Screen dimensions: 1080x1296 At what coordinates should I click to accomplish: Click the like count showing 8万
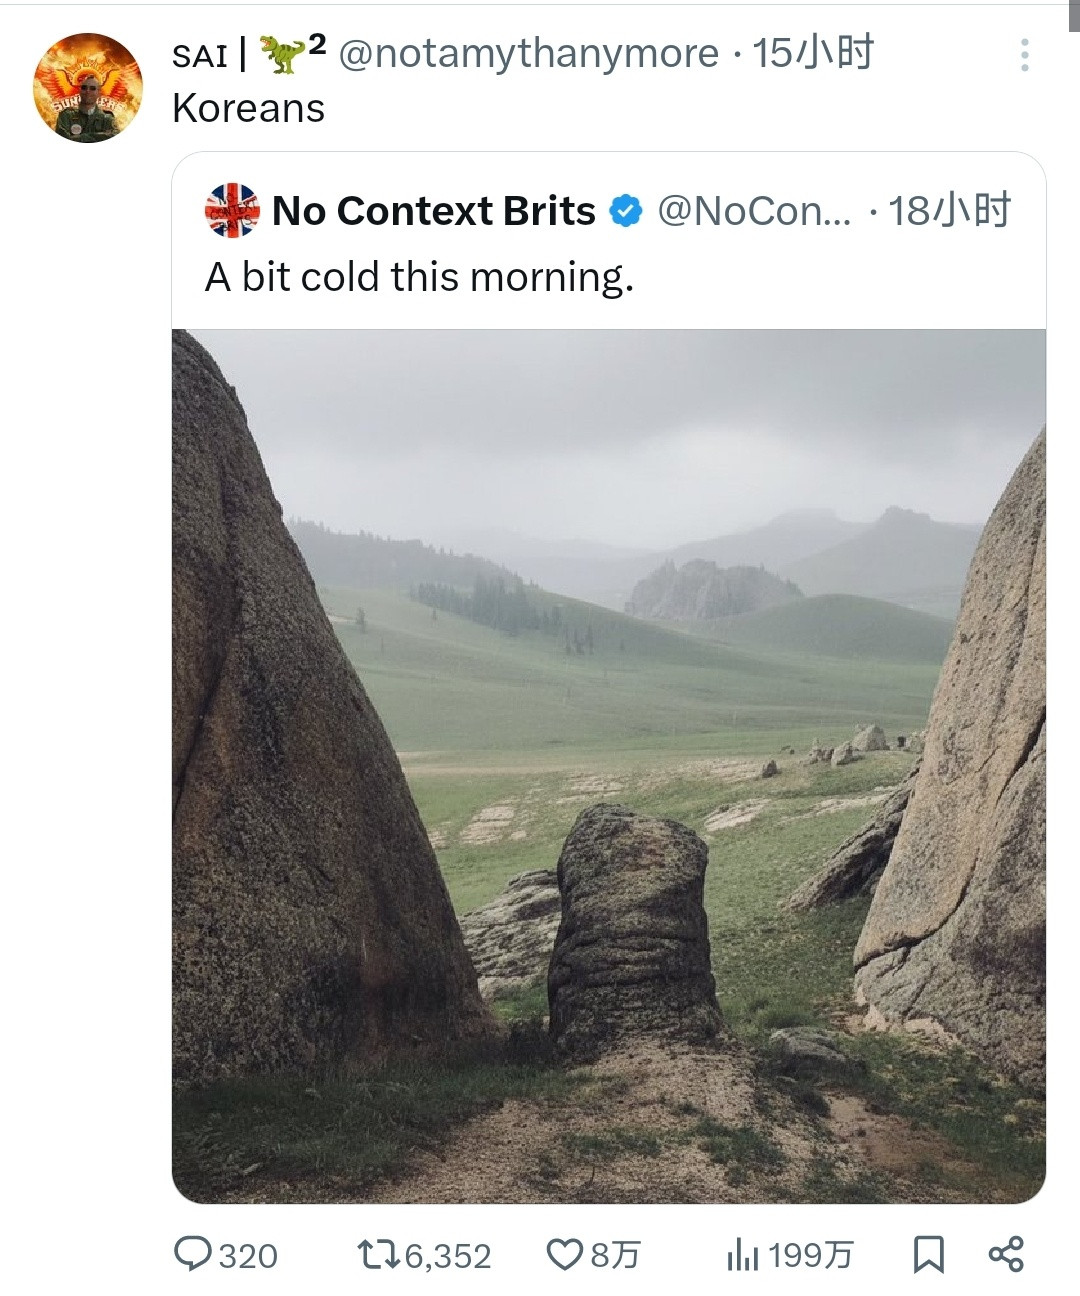point(614,1252)
